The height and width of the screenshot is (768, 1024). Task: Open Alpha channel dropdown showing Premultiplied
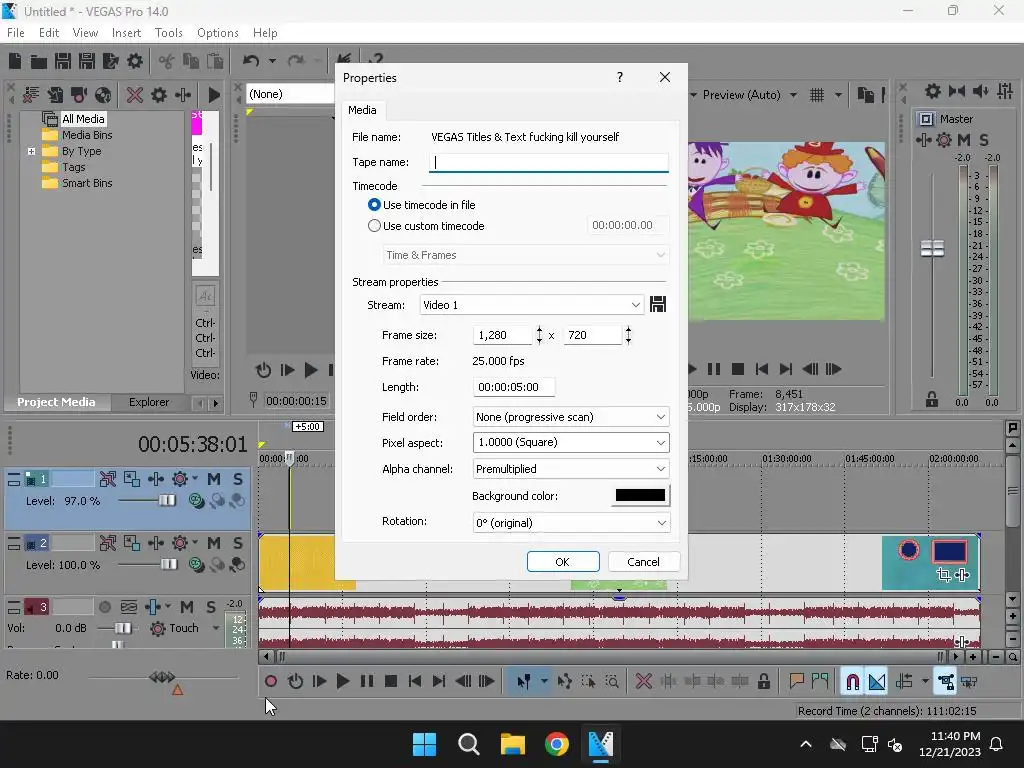click(x=571, y=469)
